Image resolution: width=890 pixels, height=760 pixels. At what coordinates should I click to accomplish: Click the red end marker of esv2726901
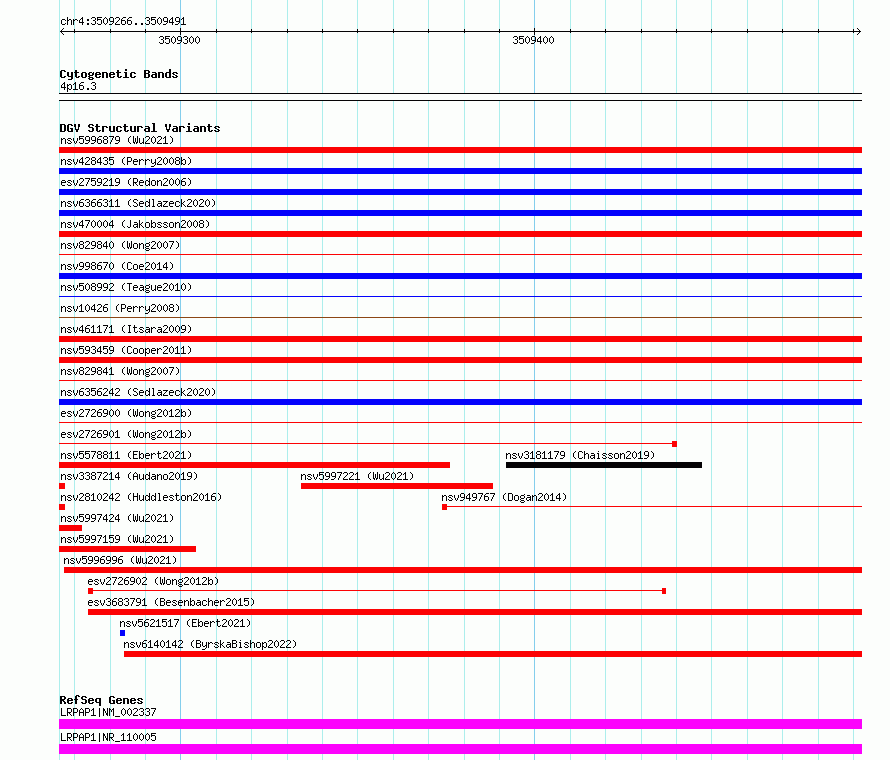click(674, 444)
